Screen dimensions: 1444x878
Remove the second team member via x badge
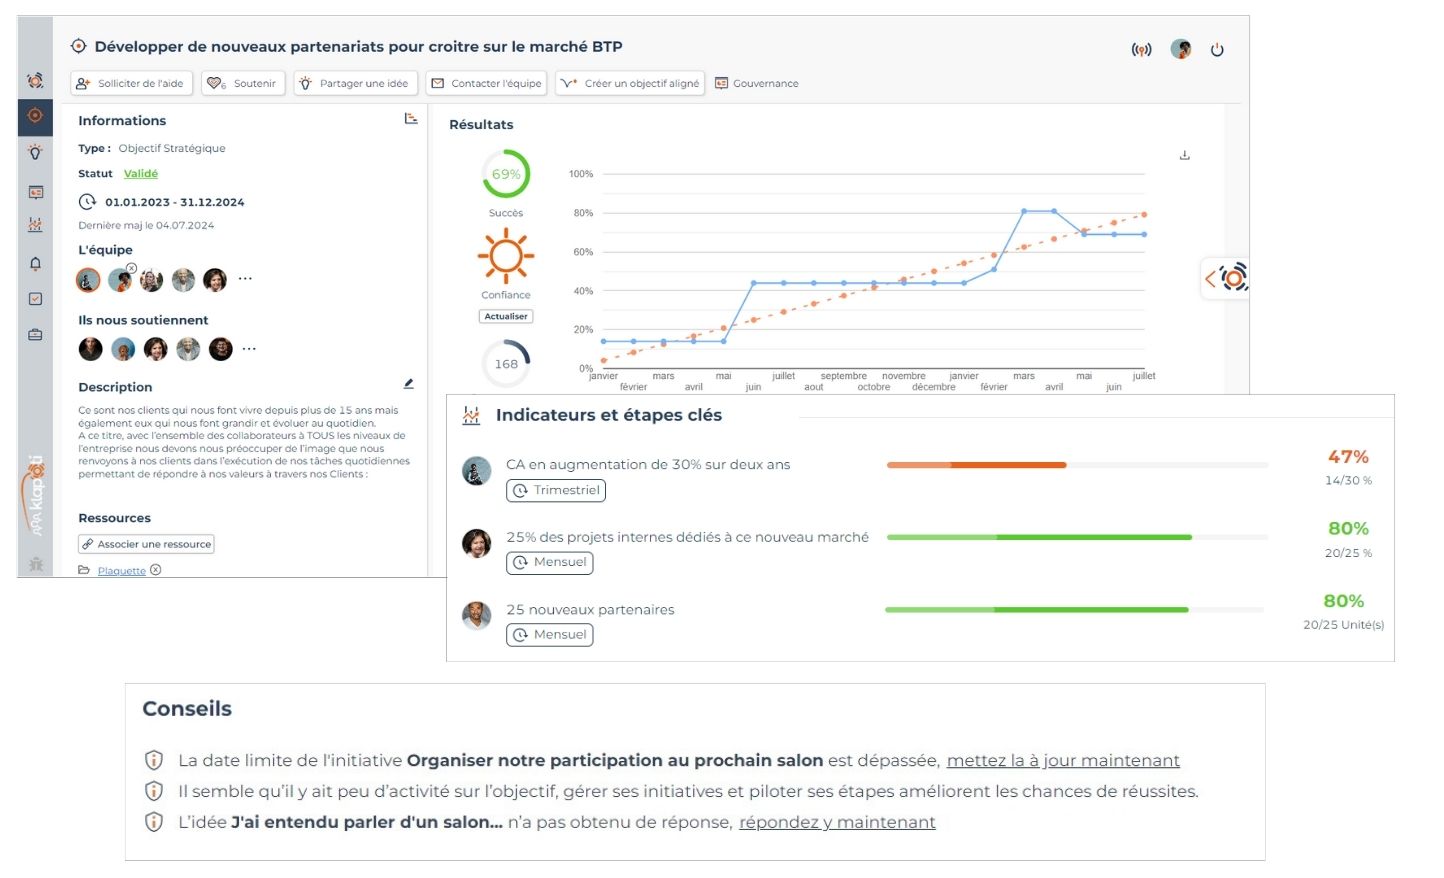coord(131,268)
